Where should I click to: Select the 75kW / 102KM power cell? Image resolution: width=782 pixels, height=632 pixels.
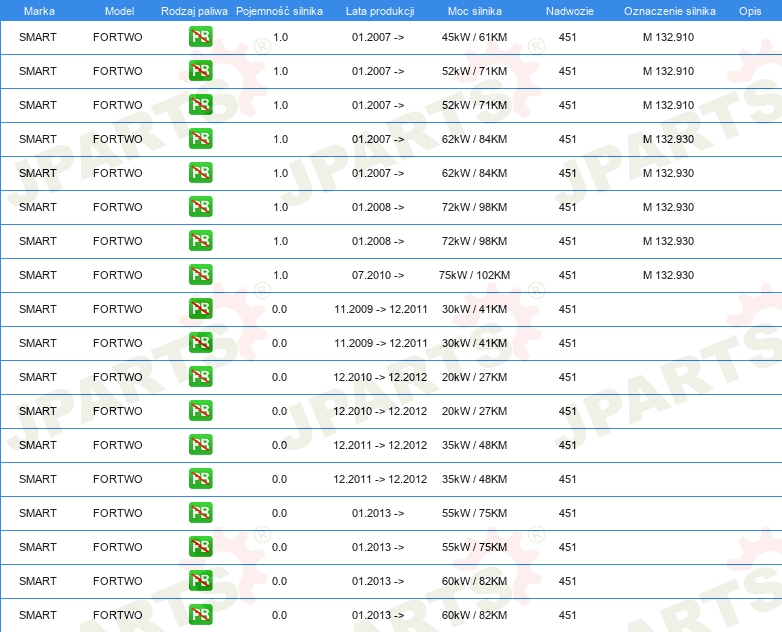click(x=474, y=275)
